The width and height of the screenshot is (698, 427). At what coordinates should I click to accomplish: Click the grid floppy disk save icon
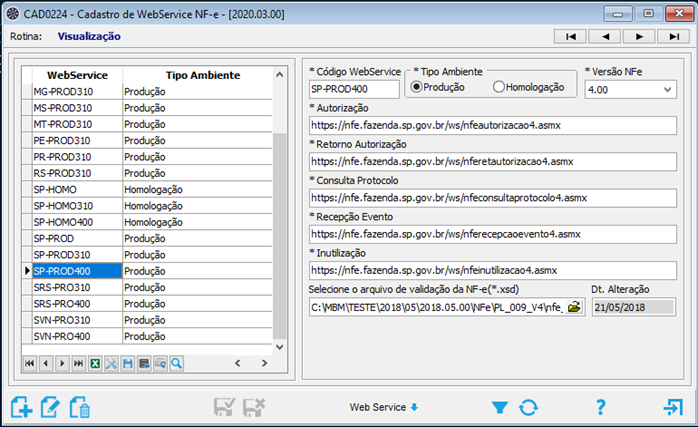click(128, 363)
